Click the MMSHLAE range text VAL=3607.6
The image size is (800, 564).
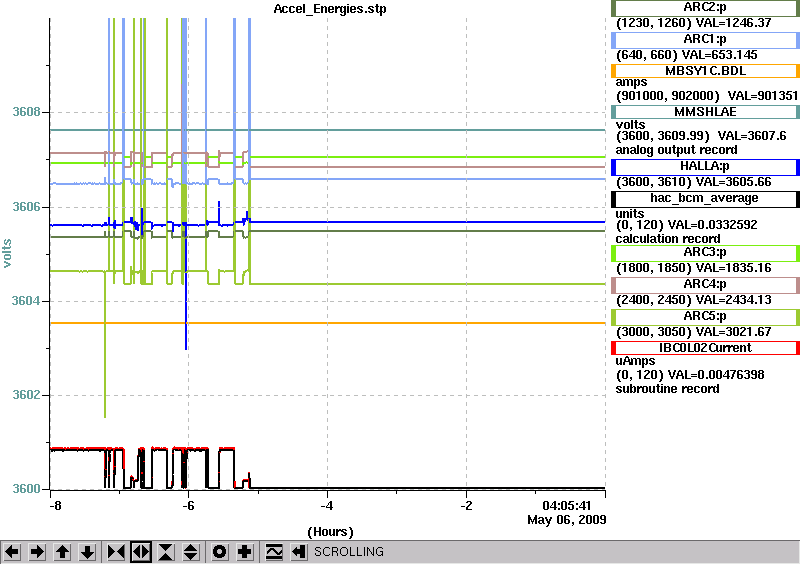(752, 136)
